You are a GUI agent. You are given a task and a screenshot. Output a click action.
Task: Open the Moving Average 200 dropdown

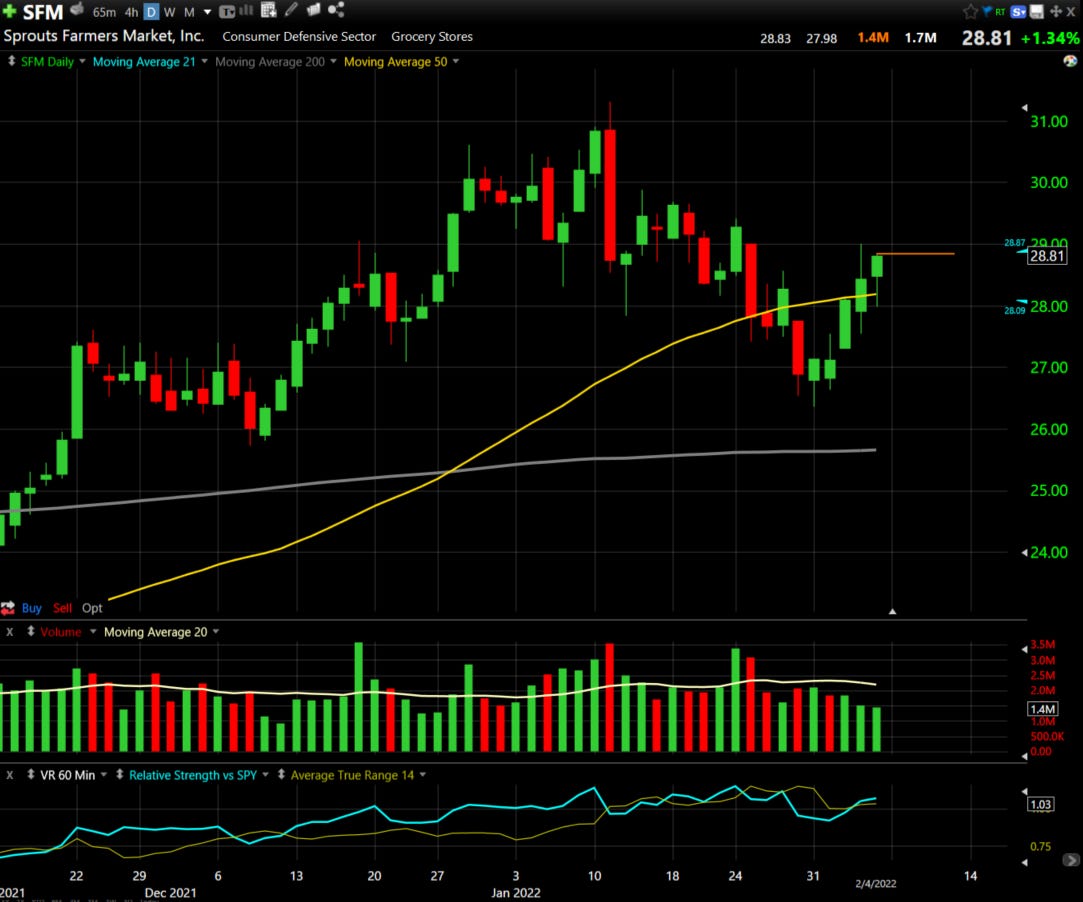click(x=334, y=61)
